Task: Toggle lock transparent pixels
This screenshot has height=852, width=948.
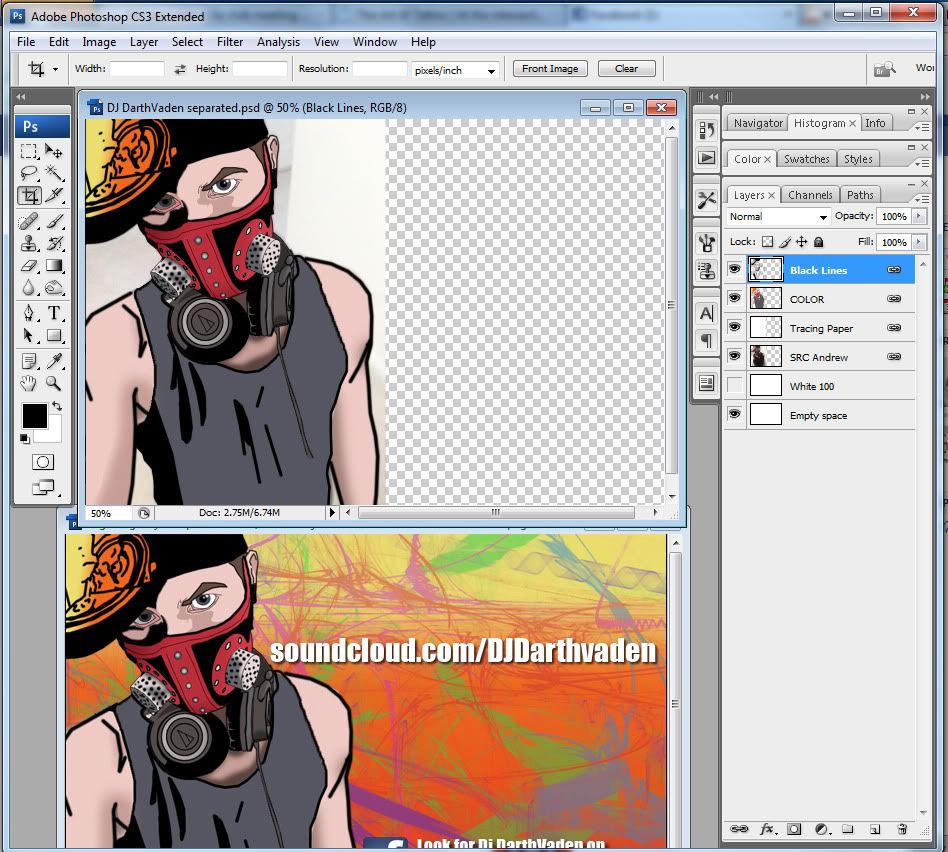Action: click(767, 242)
